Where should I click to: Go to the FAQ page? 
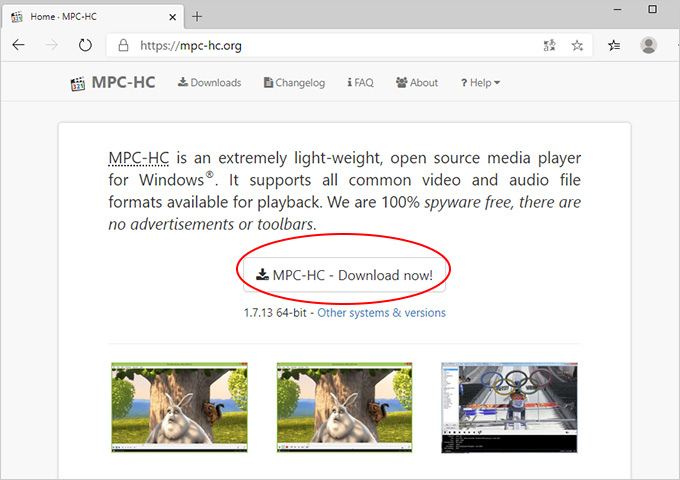[x=360, y=82]
